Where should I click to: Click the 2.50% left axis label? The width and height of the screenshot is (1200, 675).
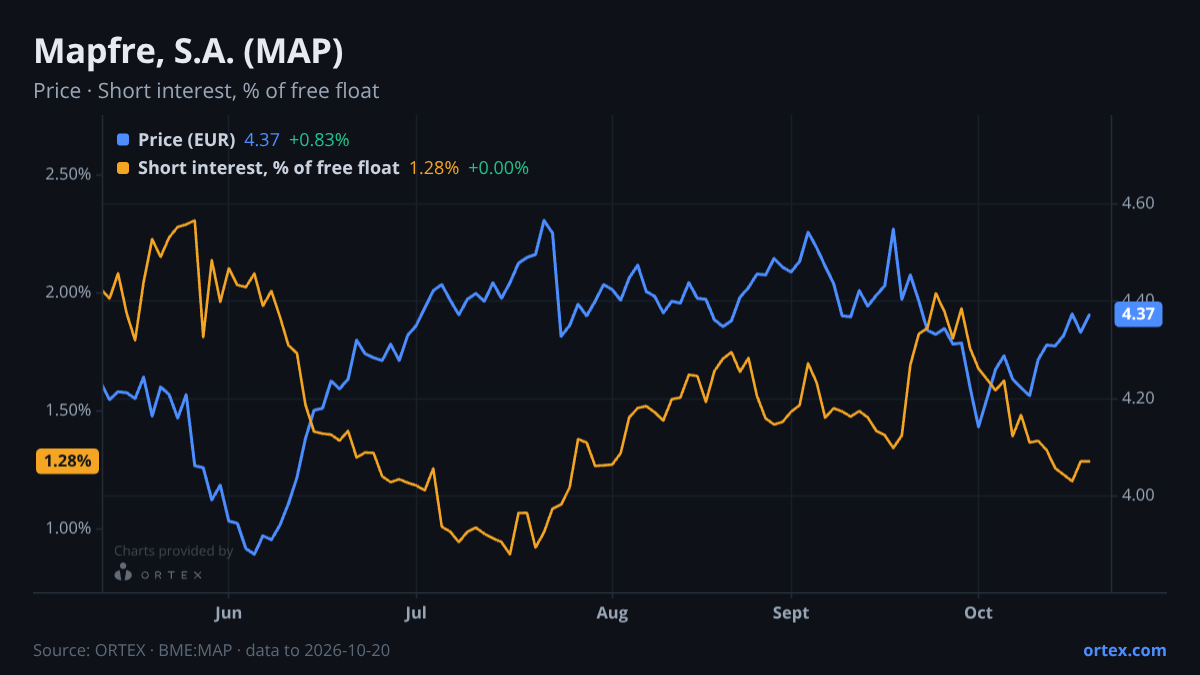pyautogui.click(x=68, y=174)
